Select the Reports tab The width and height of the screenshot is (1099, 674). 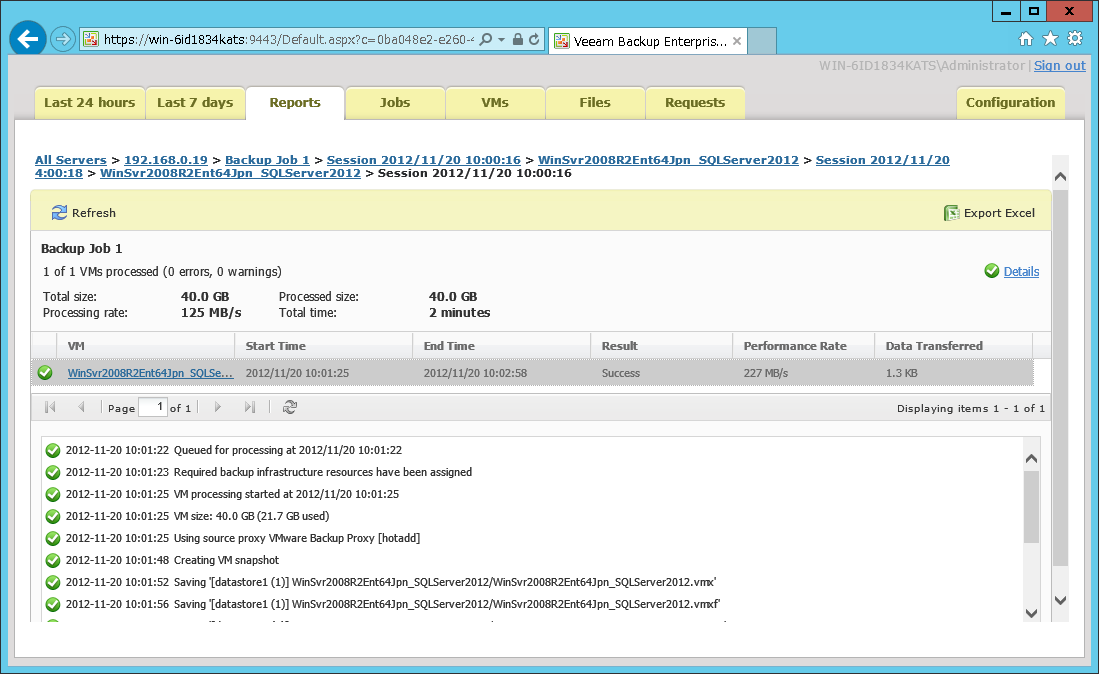click(x=295, y=103)
